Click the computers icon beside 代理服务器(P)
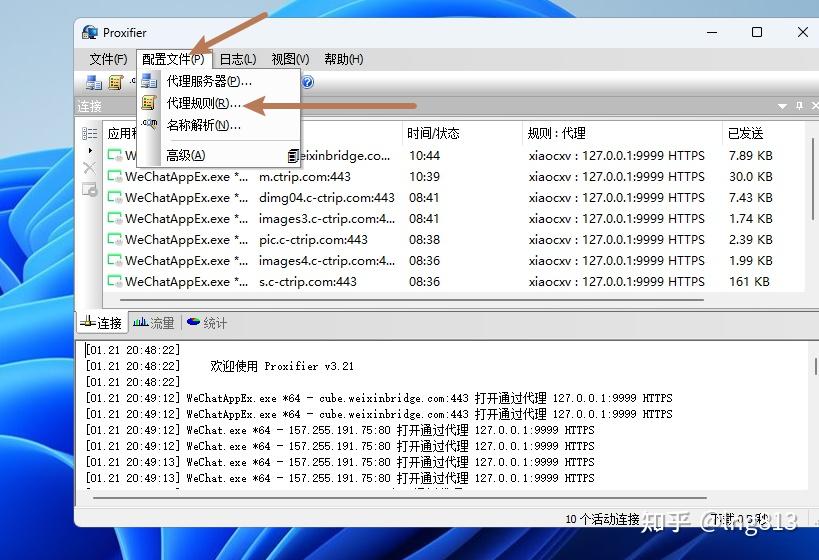Screen dimensions: 819x560 [149, 80]
